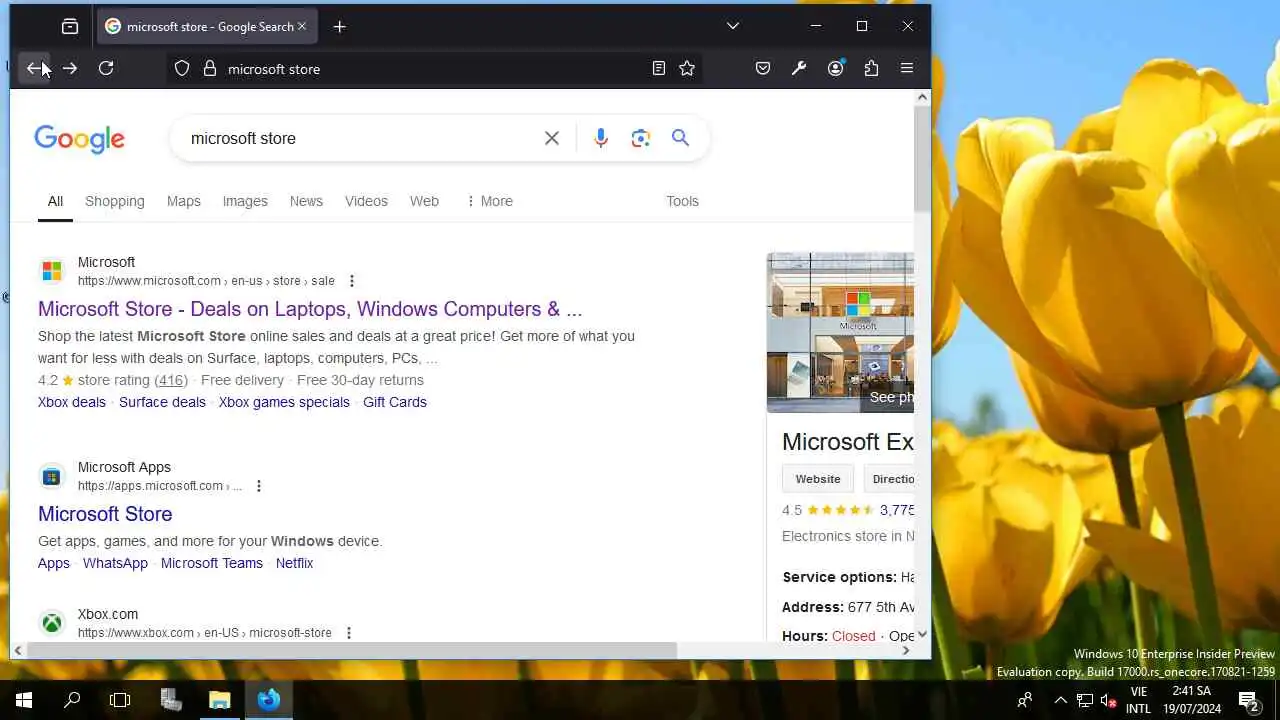The image size is (1280, 720).
Task: Select the All results tab
Action: pyautogui.click(x=55, y=201)
